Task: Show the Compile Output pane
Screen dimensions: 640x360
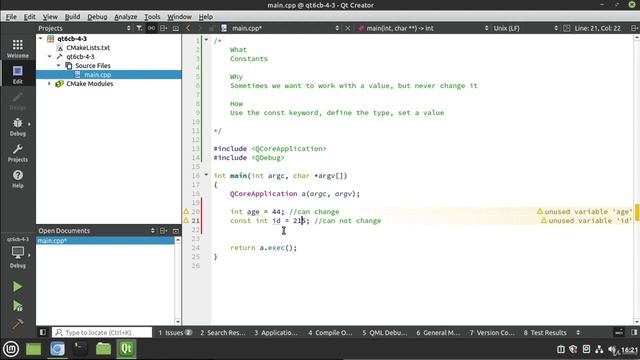Action: point(330,332)
